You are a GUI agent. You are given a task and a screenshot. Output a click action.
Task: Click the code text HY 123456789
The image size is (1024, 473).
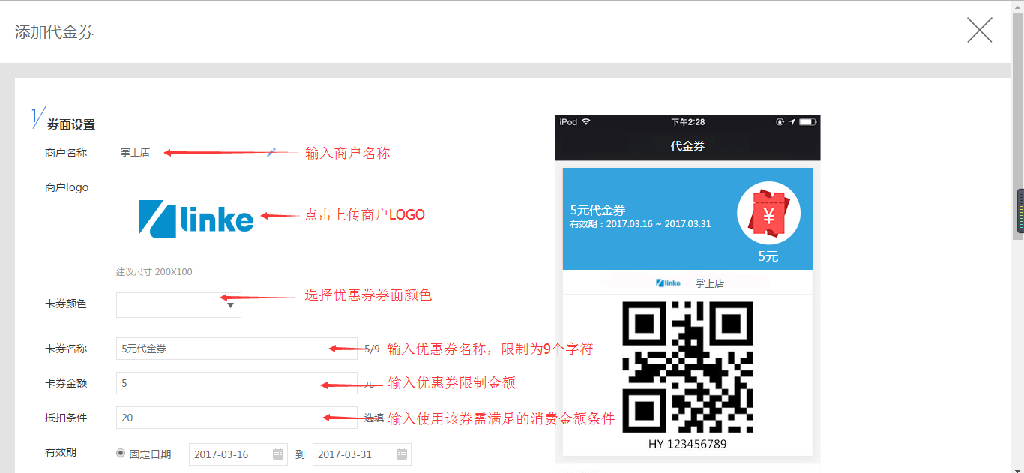(x=688, y=444)
